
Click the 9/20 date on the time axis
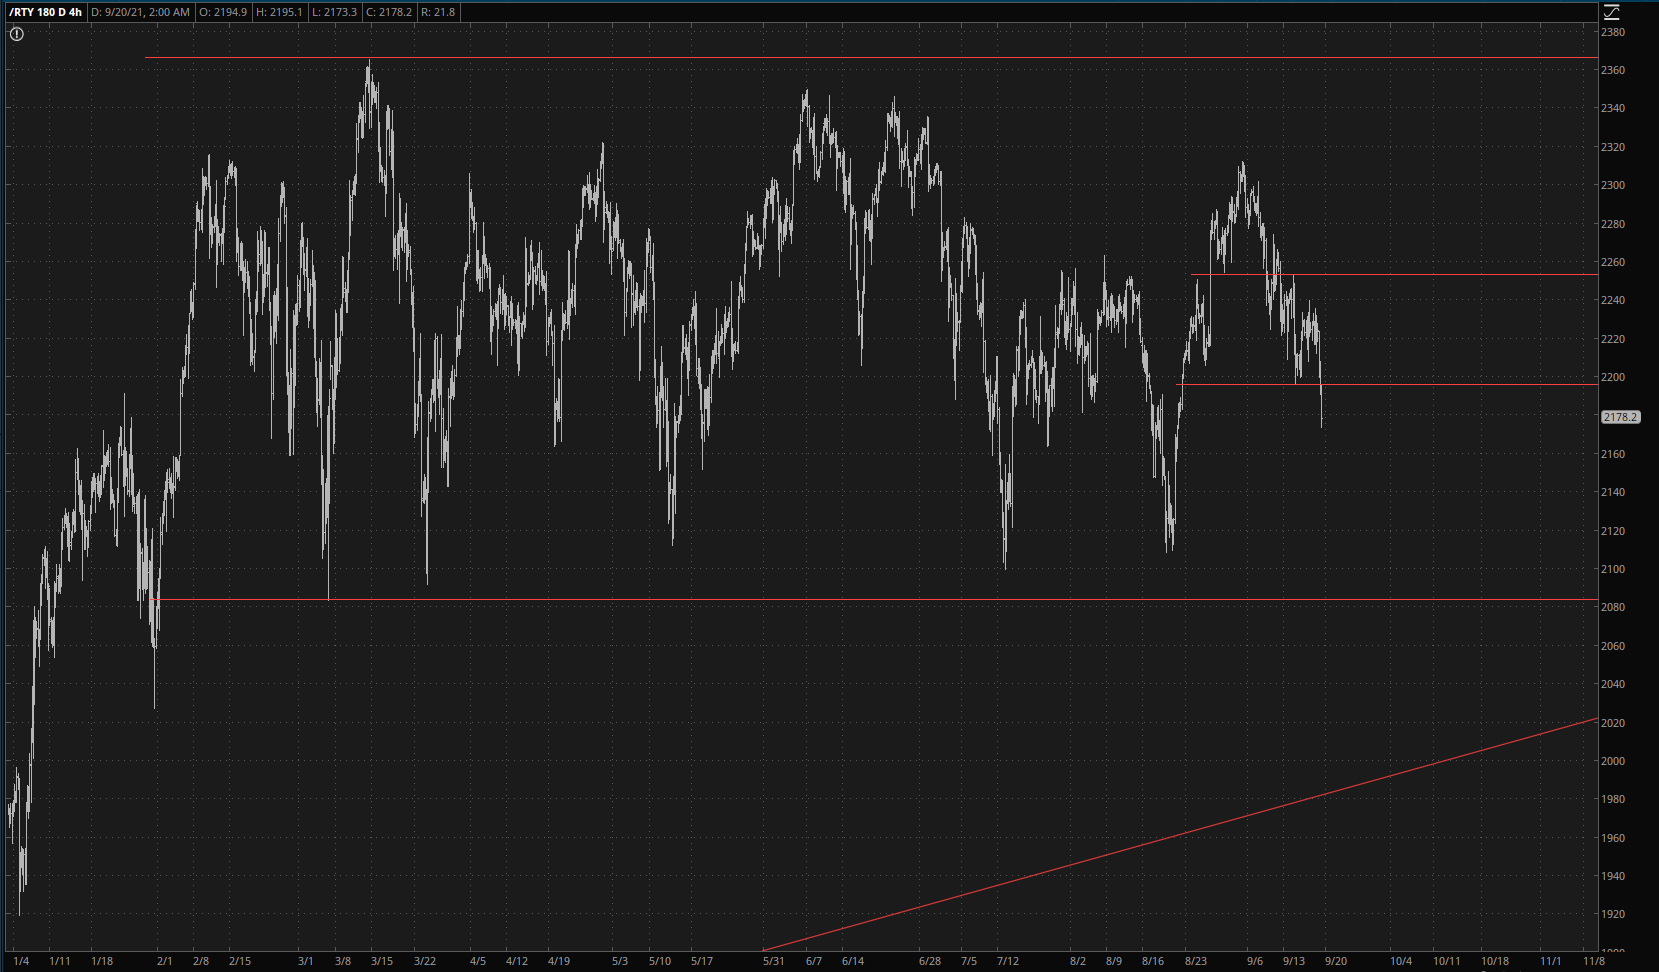[x=1335, y=961]
